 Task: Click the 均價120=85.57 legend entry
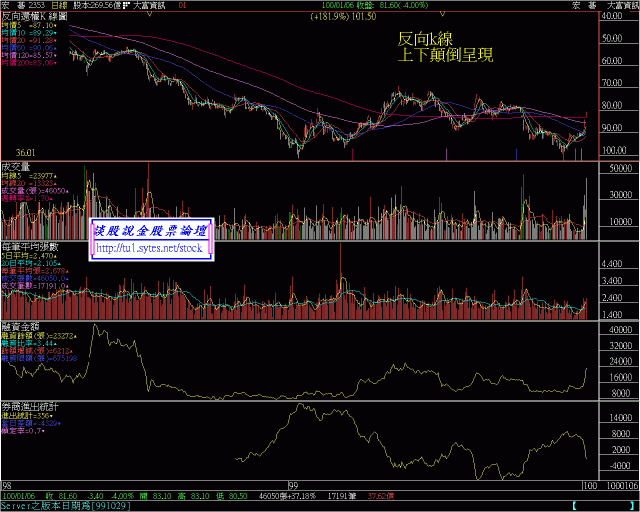click(x=29, y=55)
